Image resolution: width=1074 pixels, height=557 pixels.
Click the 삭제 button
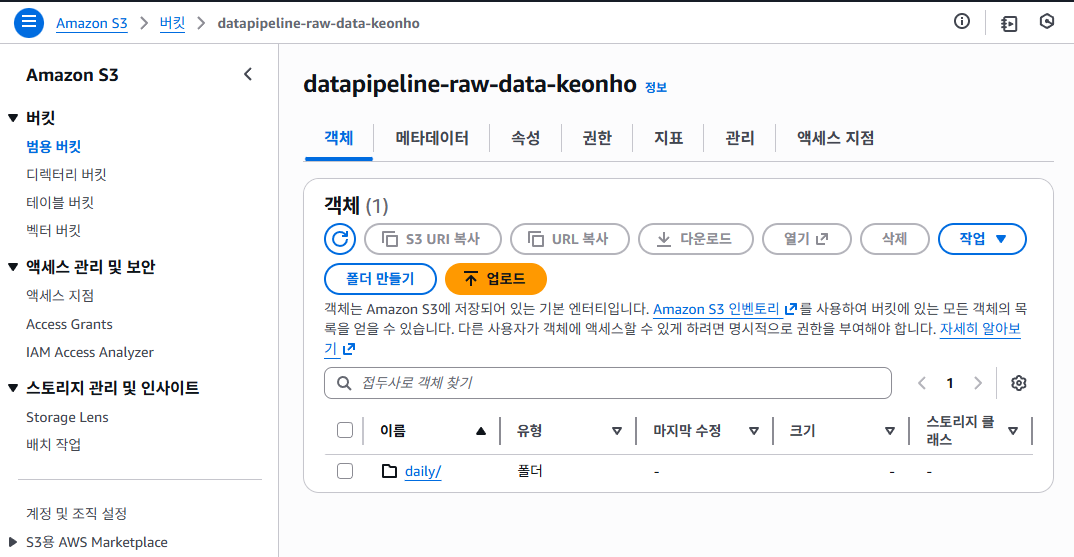(x=895, y=239)
